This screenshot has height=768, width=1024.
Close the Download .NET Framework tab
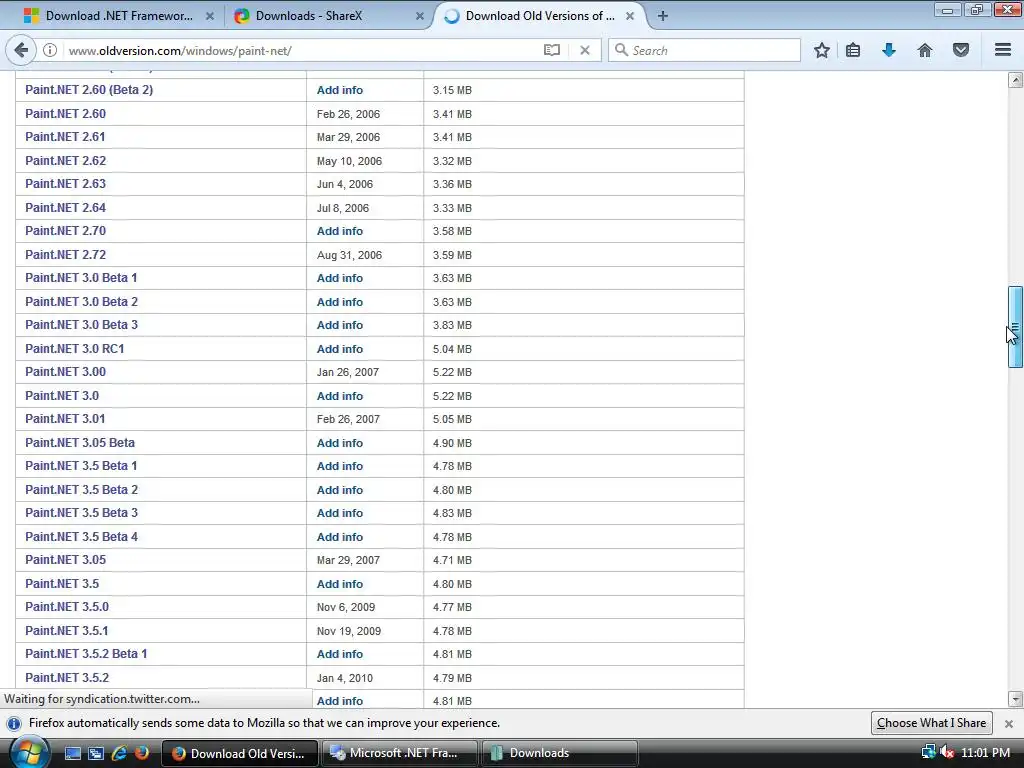coord(210,16)
